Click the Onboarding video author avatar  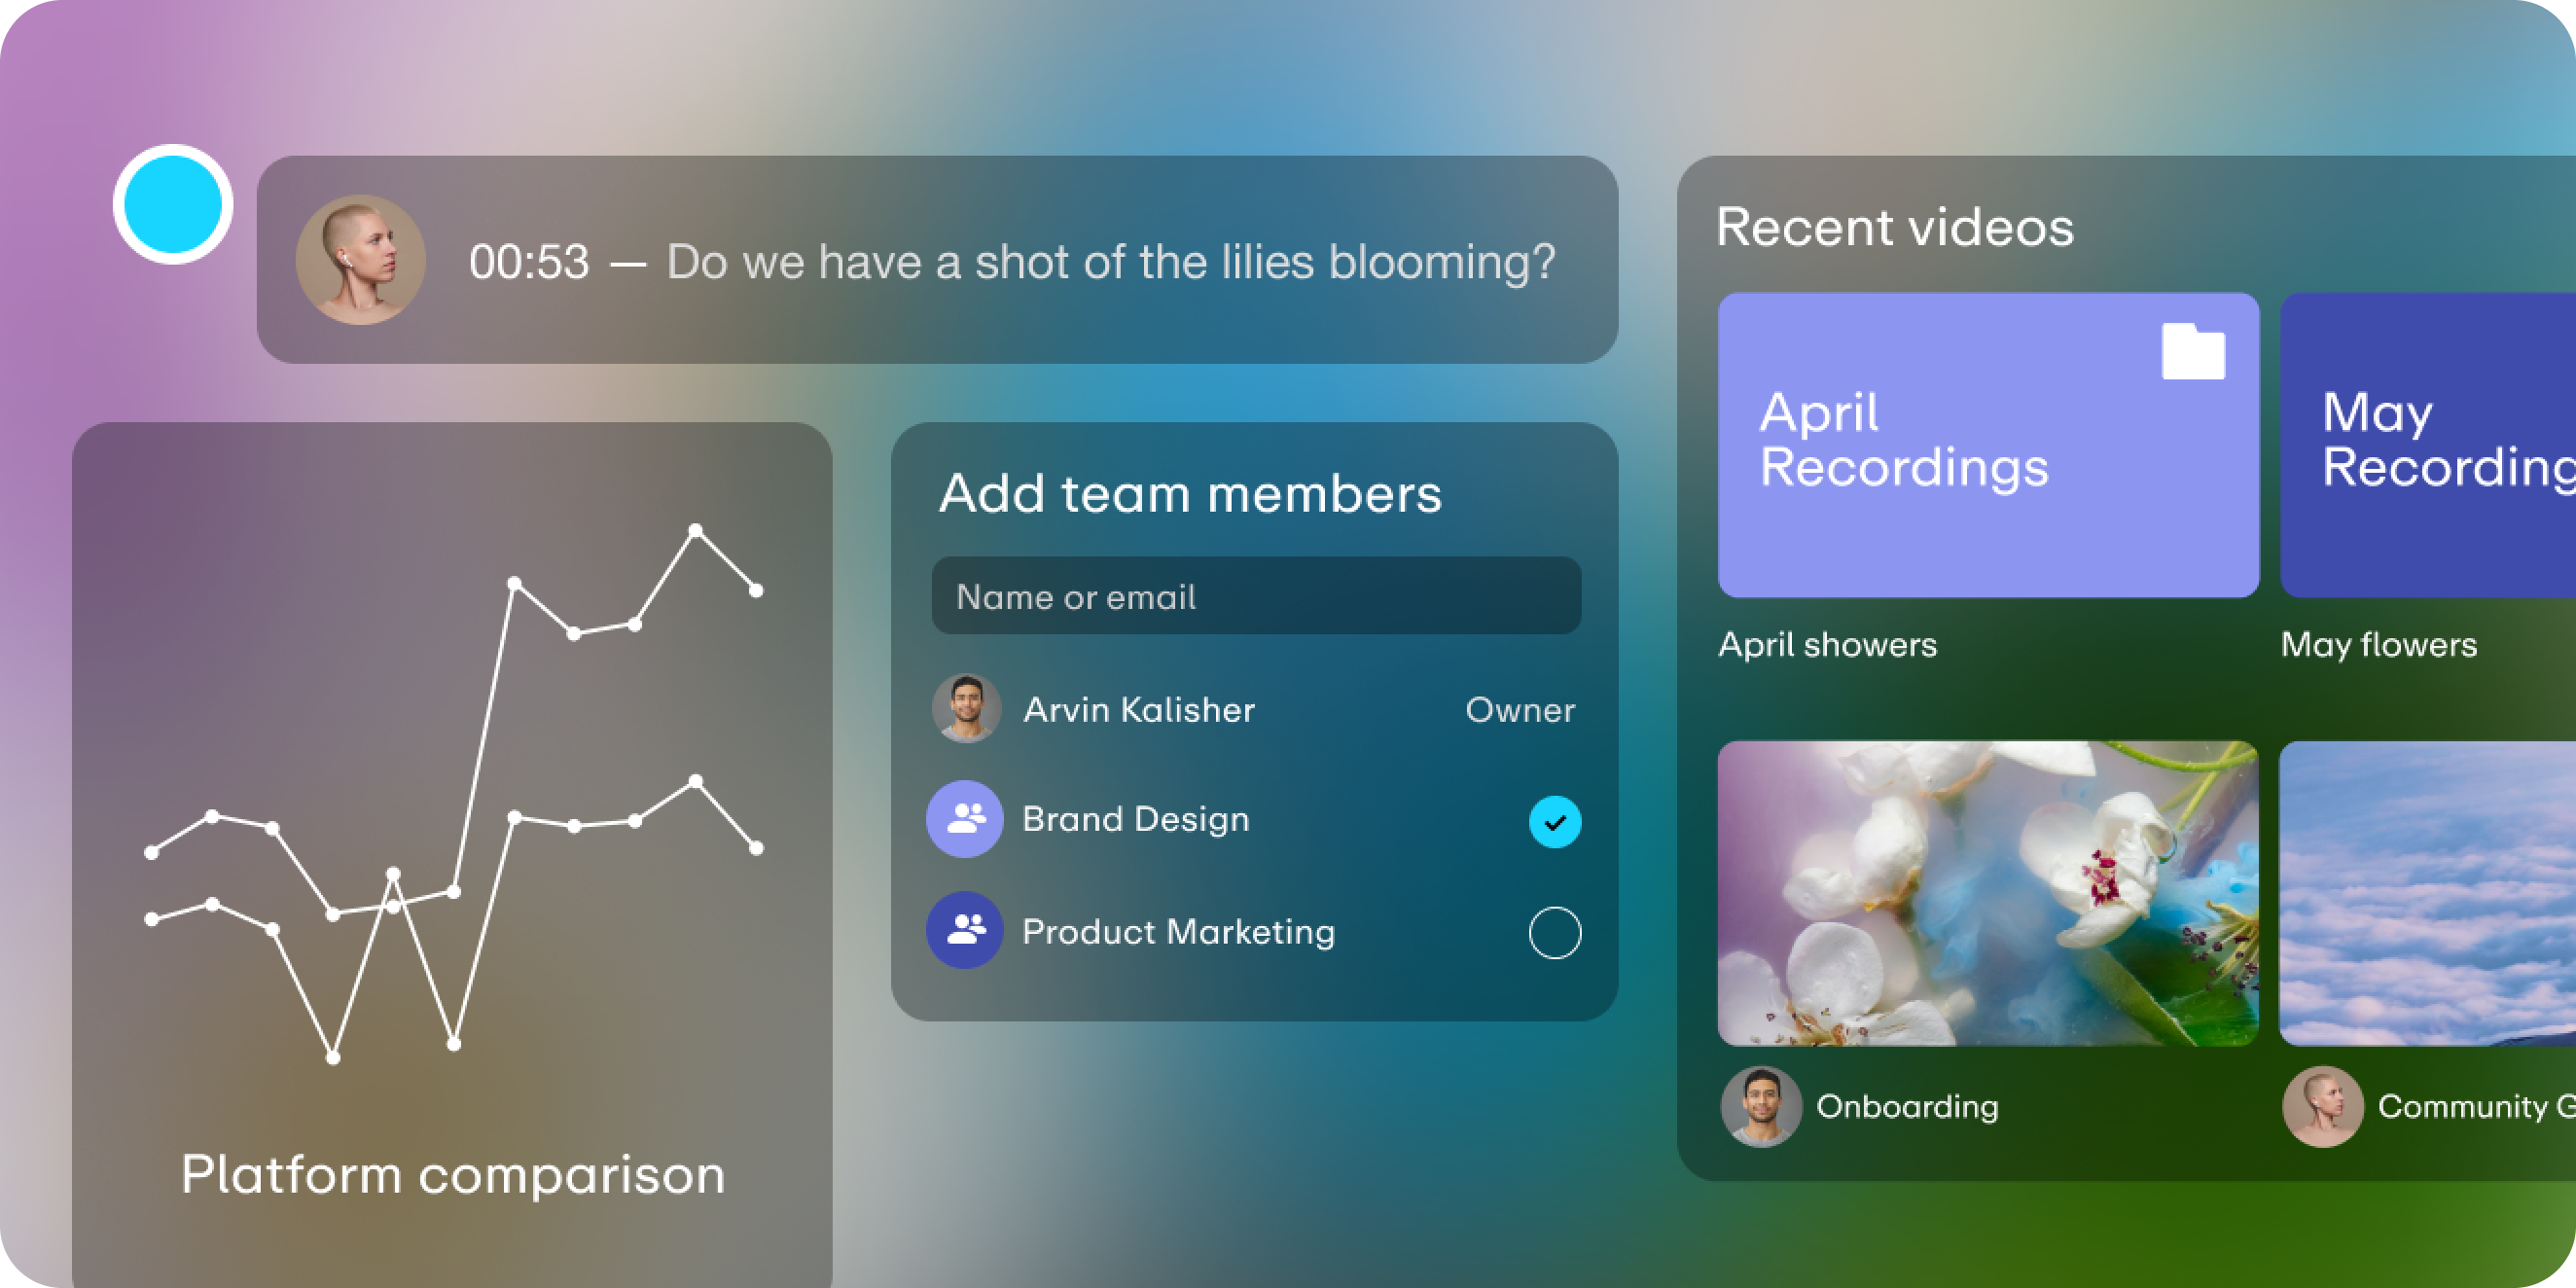[1760, 1106]
